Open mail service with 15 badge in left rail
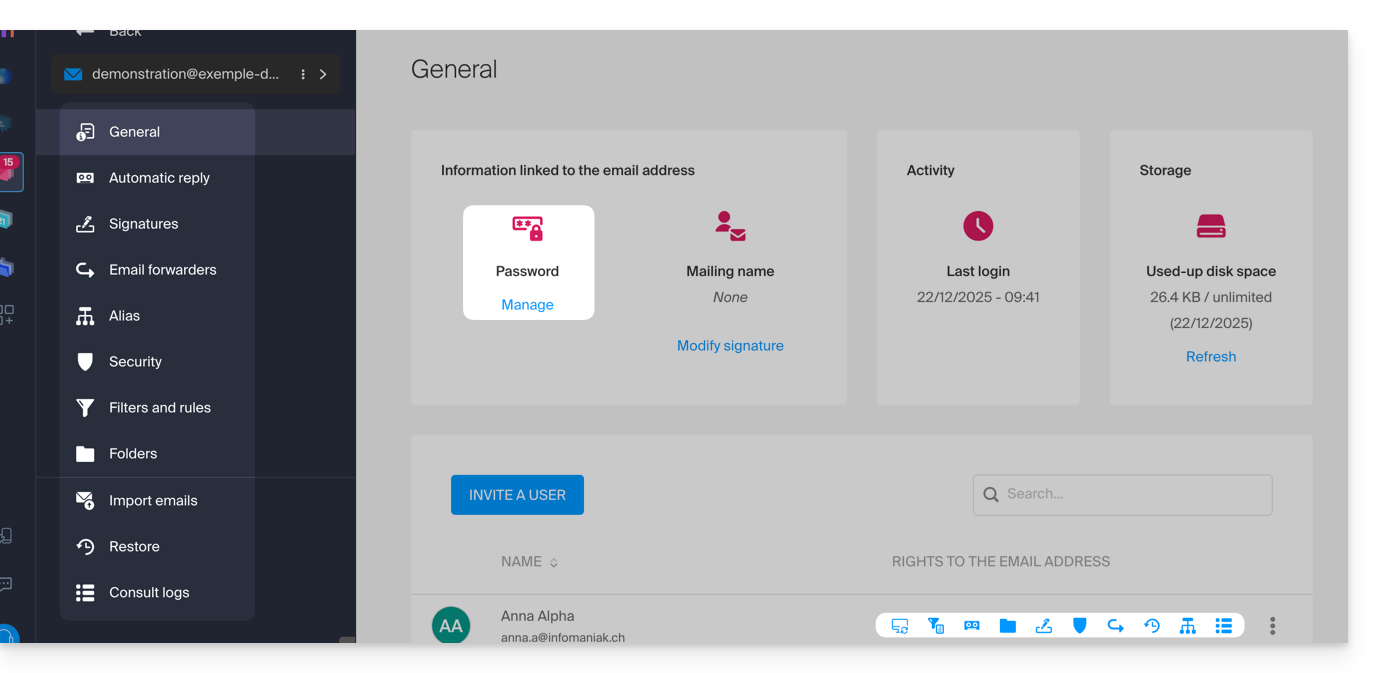This screenshot has width=1378, height=673. coord(9,172)
